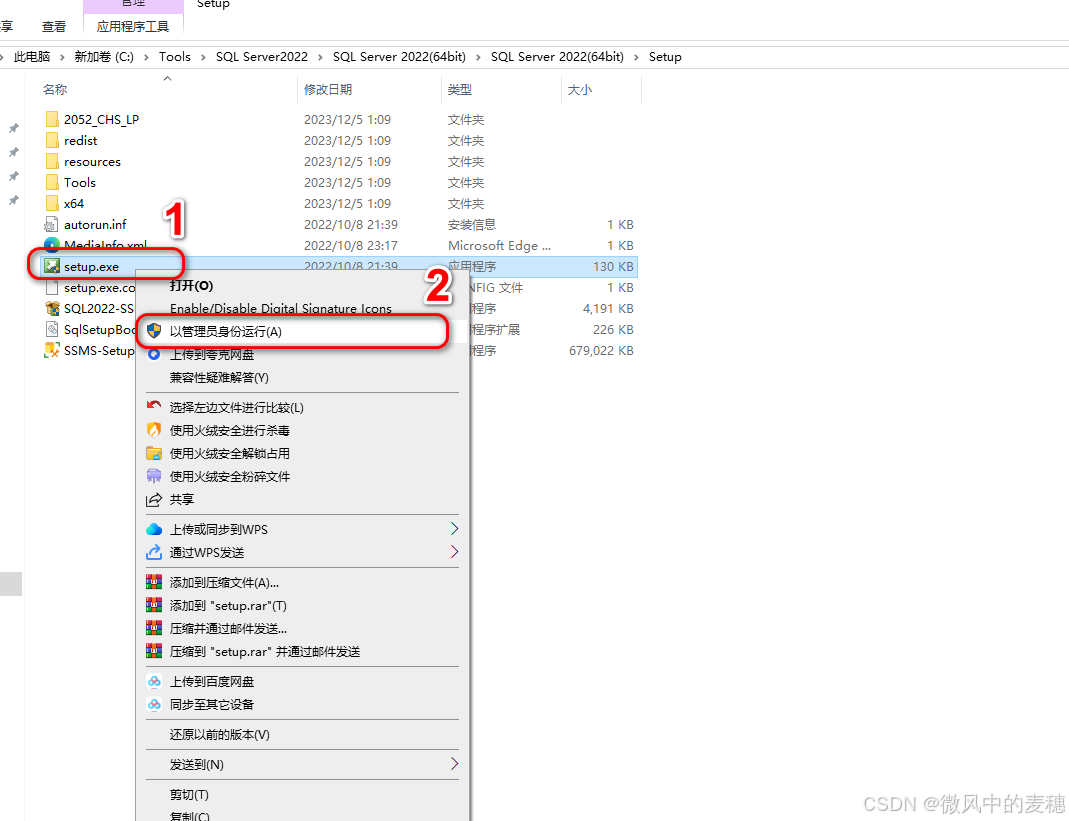The image size is (1069, 821).
Task: Select 还原以前的版本(V)
Action: 220,735
